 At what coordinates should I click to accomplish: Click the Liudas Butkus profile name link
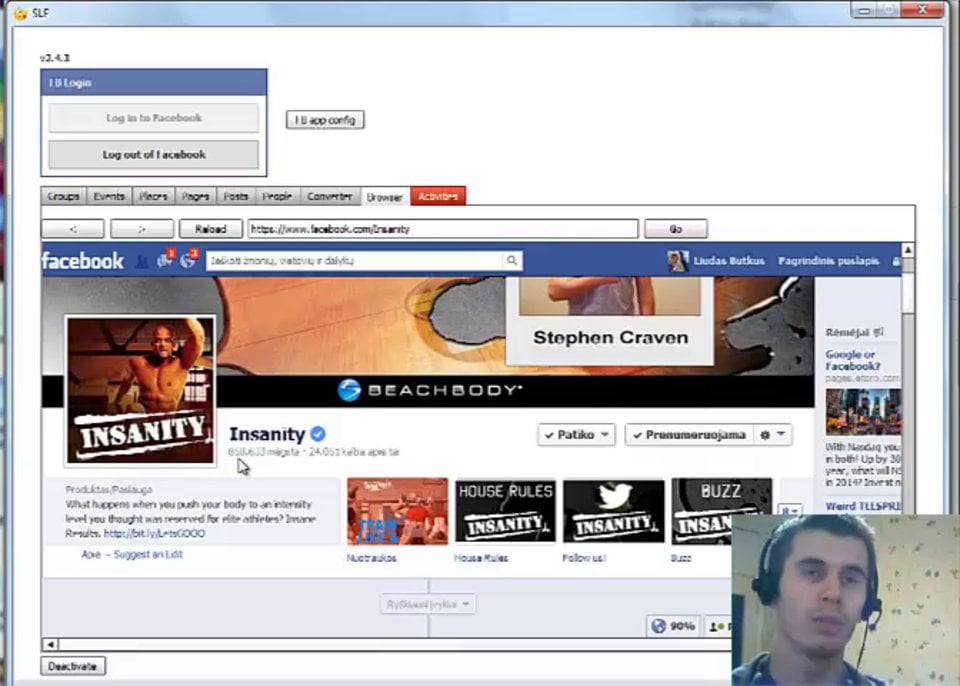729,261
